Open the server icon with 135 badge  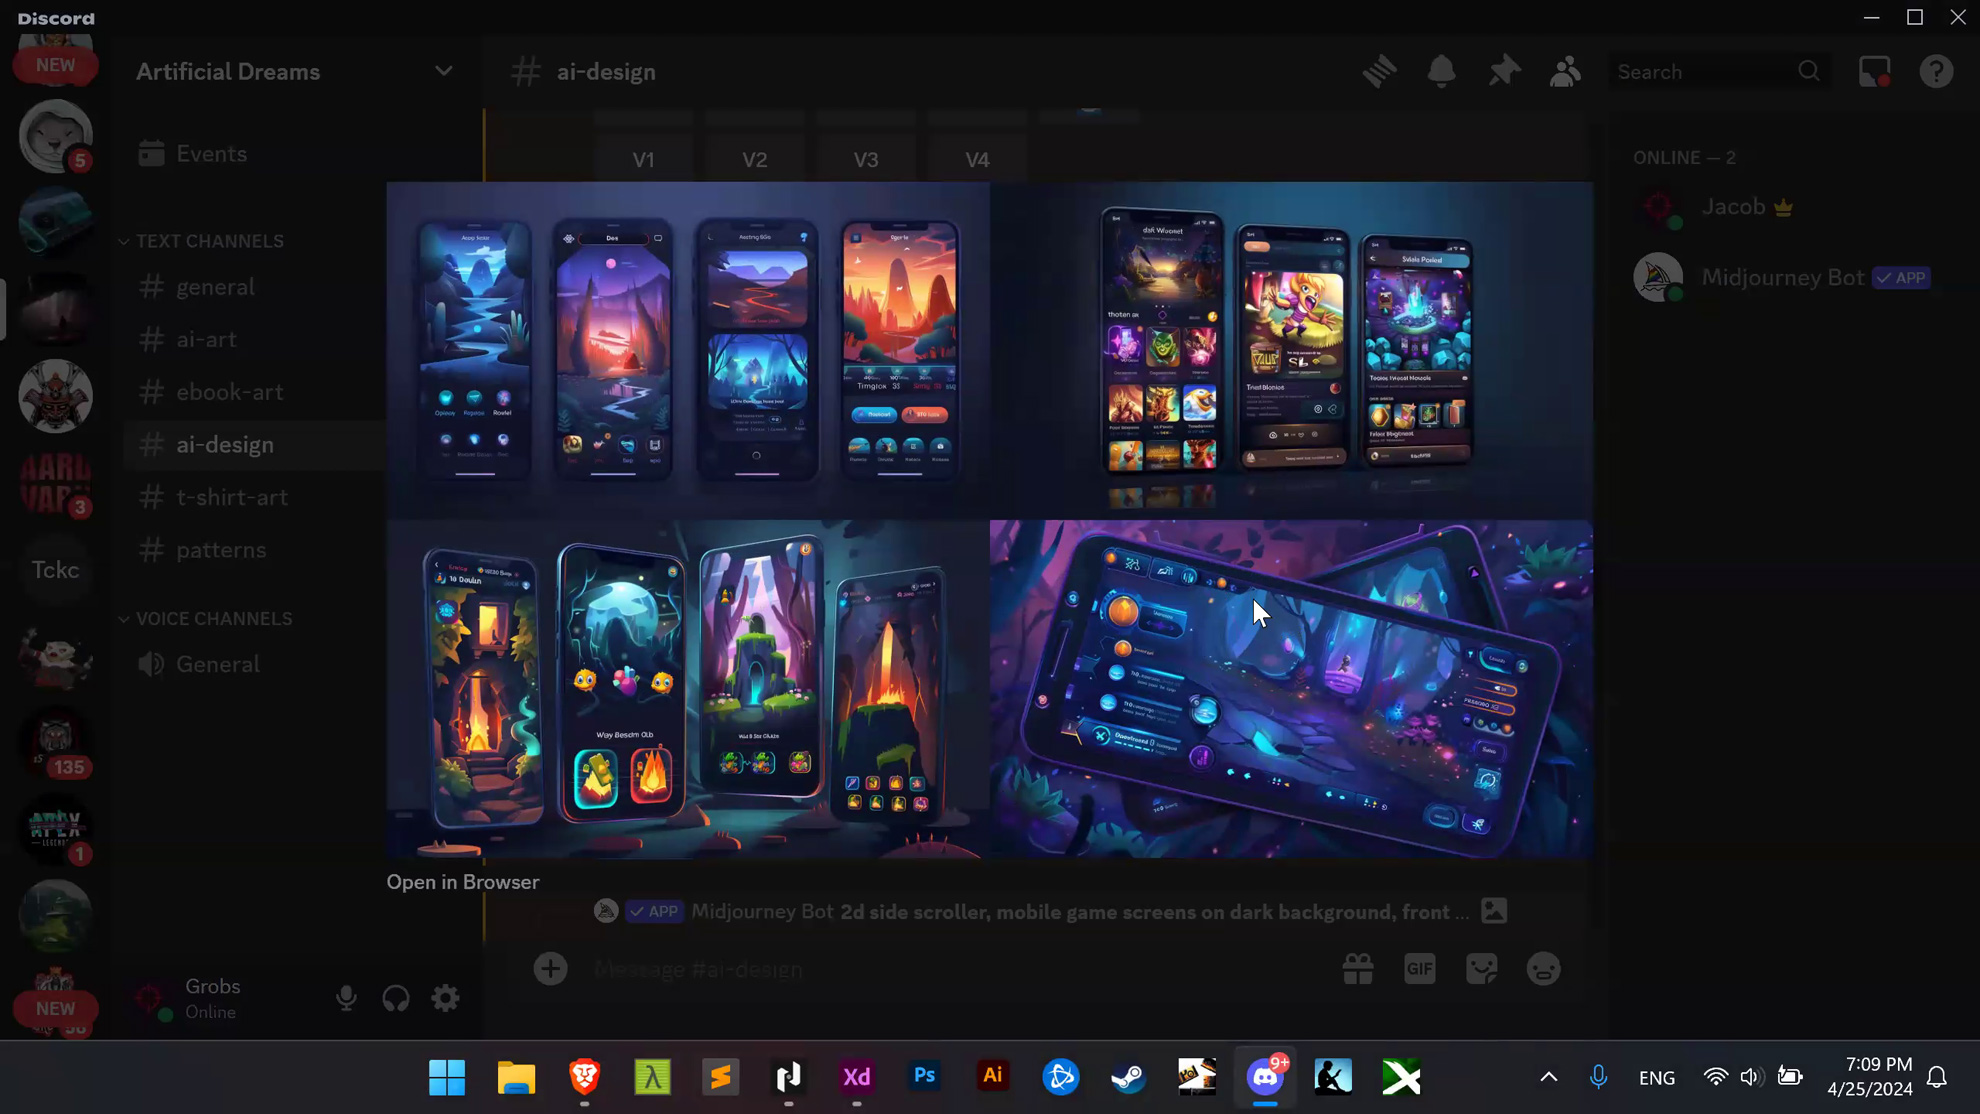pyautogui.click(x=55, y=744)
